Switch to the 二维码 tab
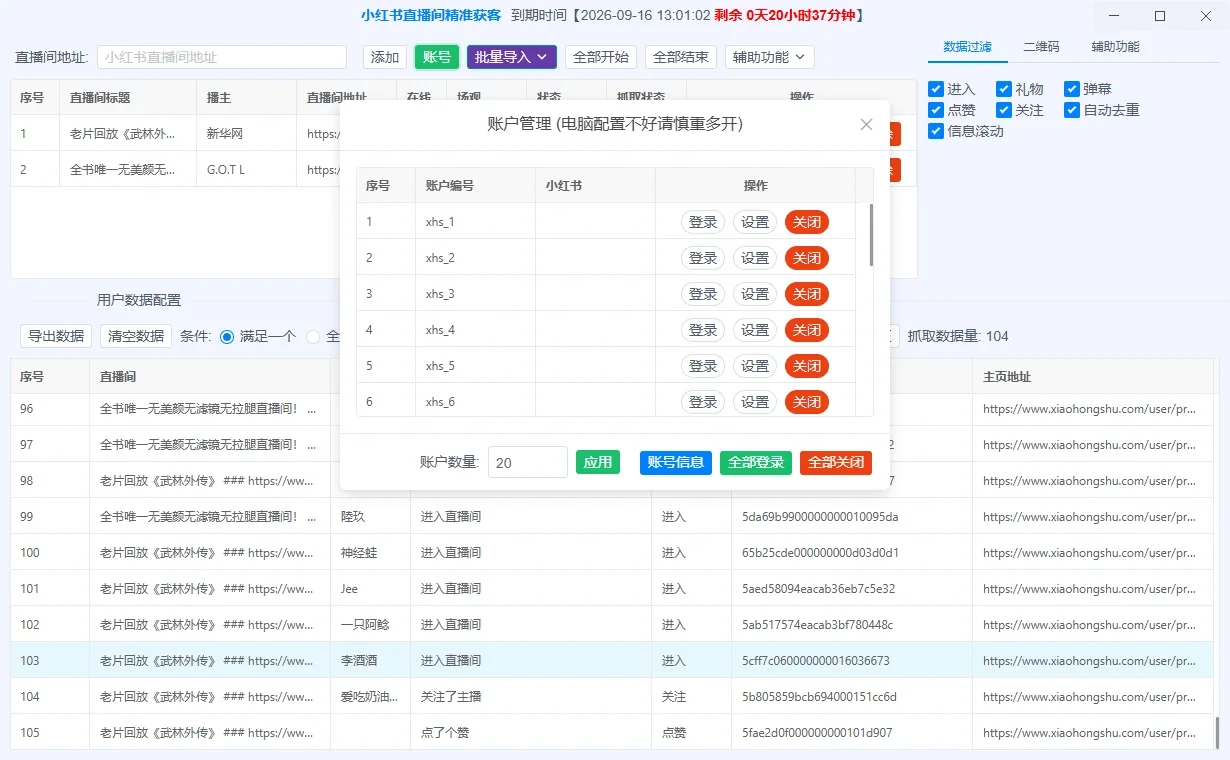Viewport: 1230px width, 760px height. click(x=1041, y=47)
